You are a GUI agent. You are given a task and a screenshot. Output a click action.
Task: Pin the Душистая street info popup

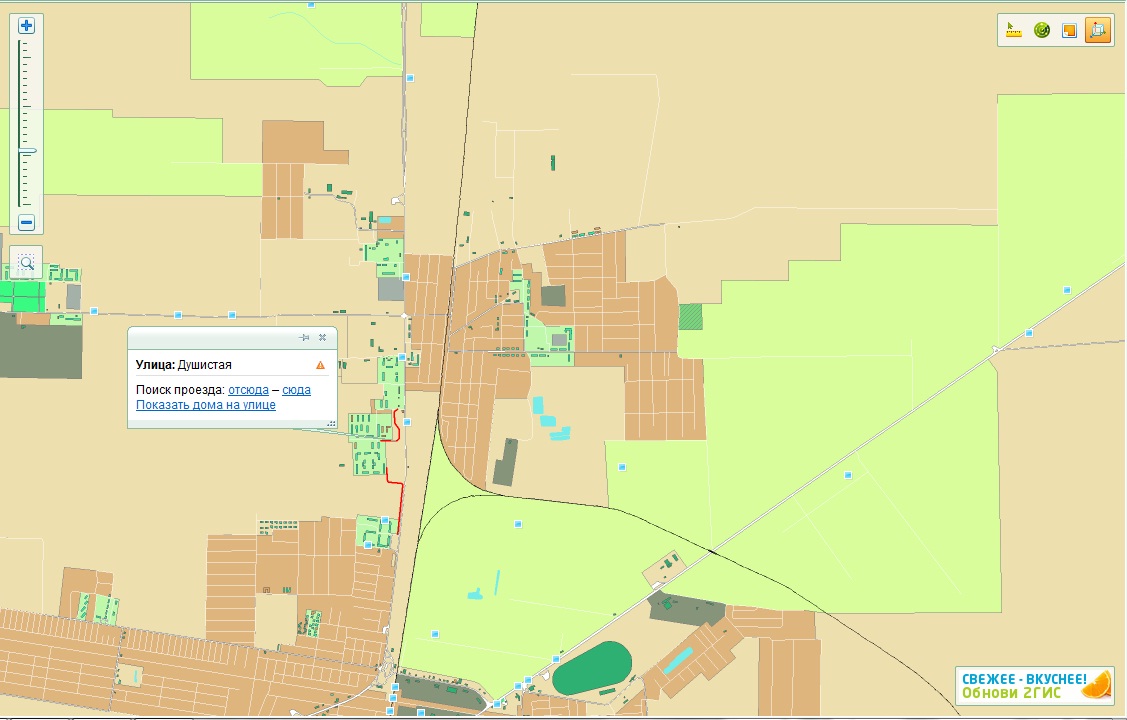pyautogui.click(x=305, y=338)
